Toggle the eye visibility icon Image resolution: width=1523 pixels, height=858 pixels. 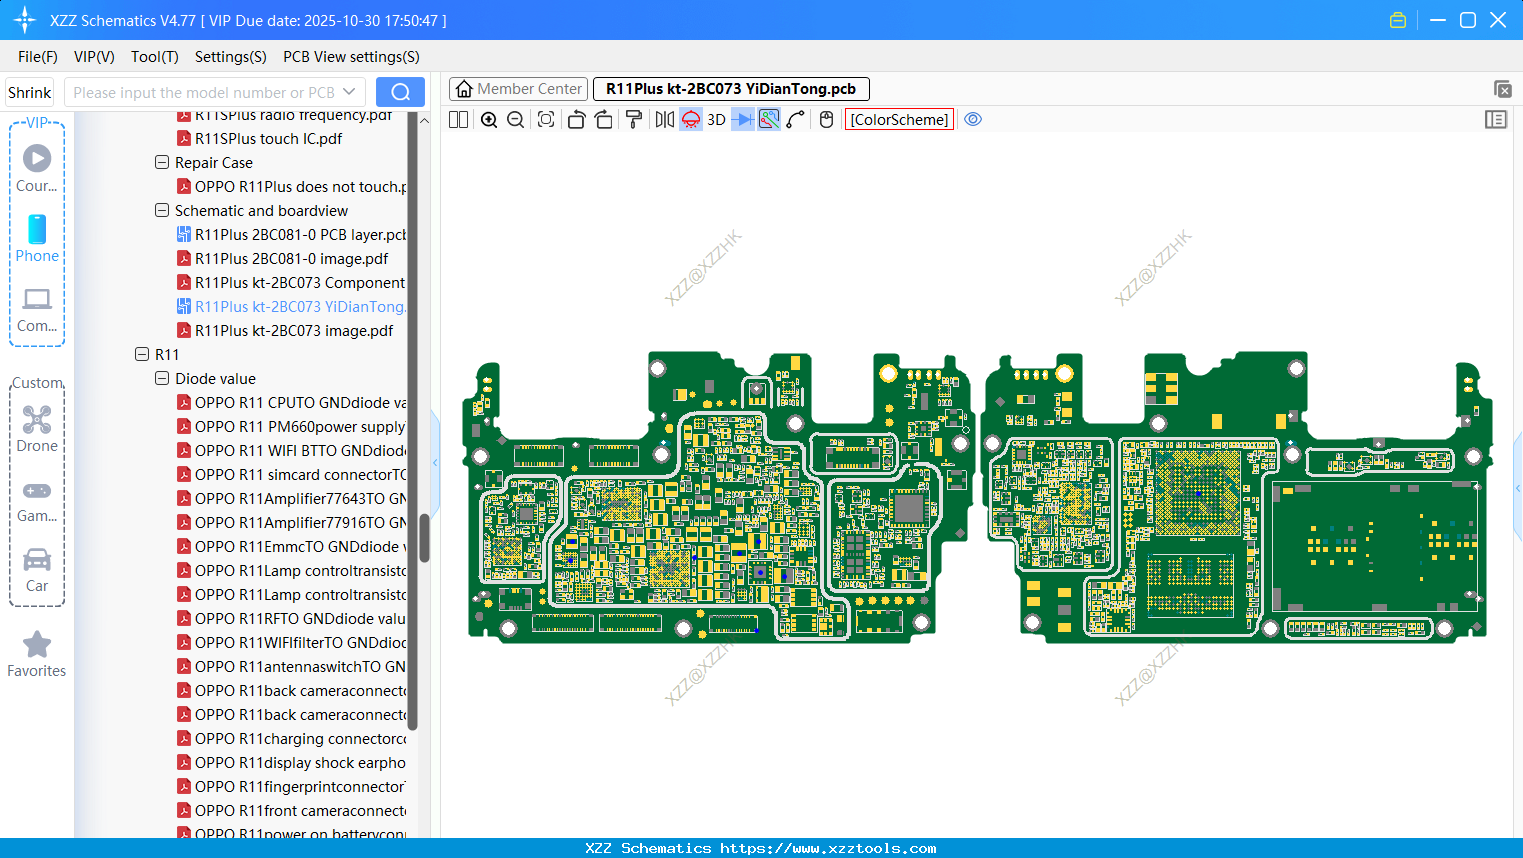[973, 120]
